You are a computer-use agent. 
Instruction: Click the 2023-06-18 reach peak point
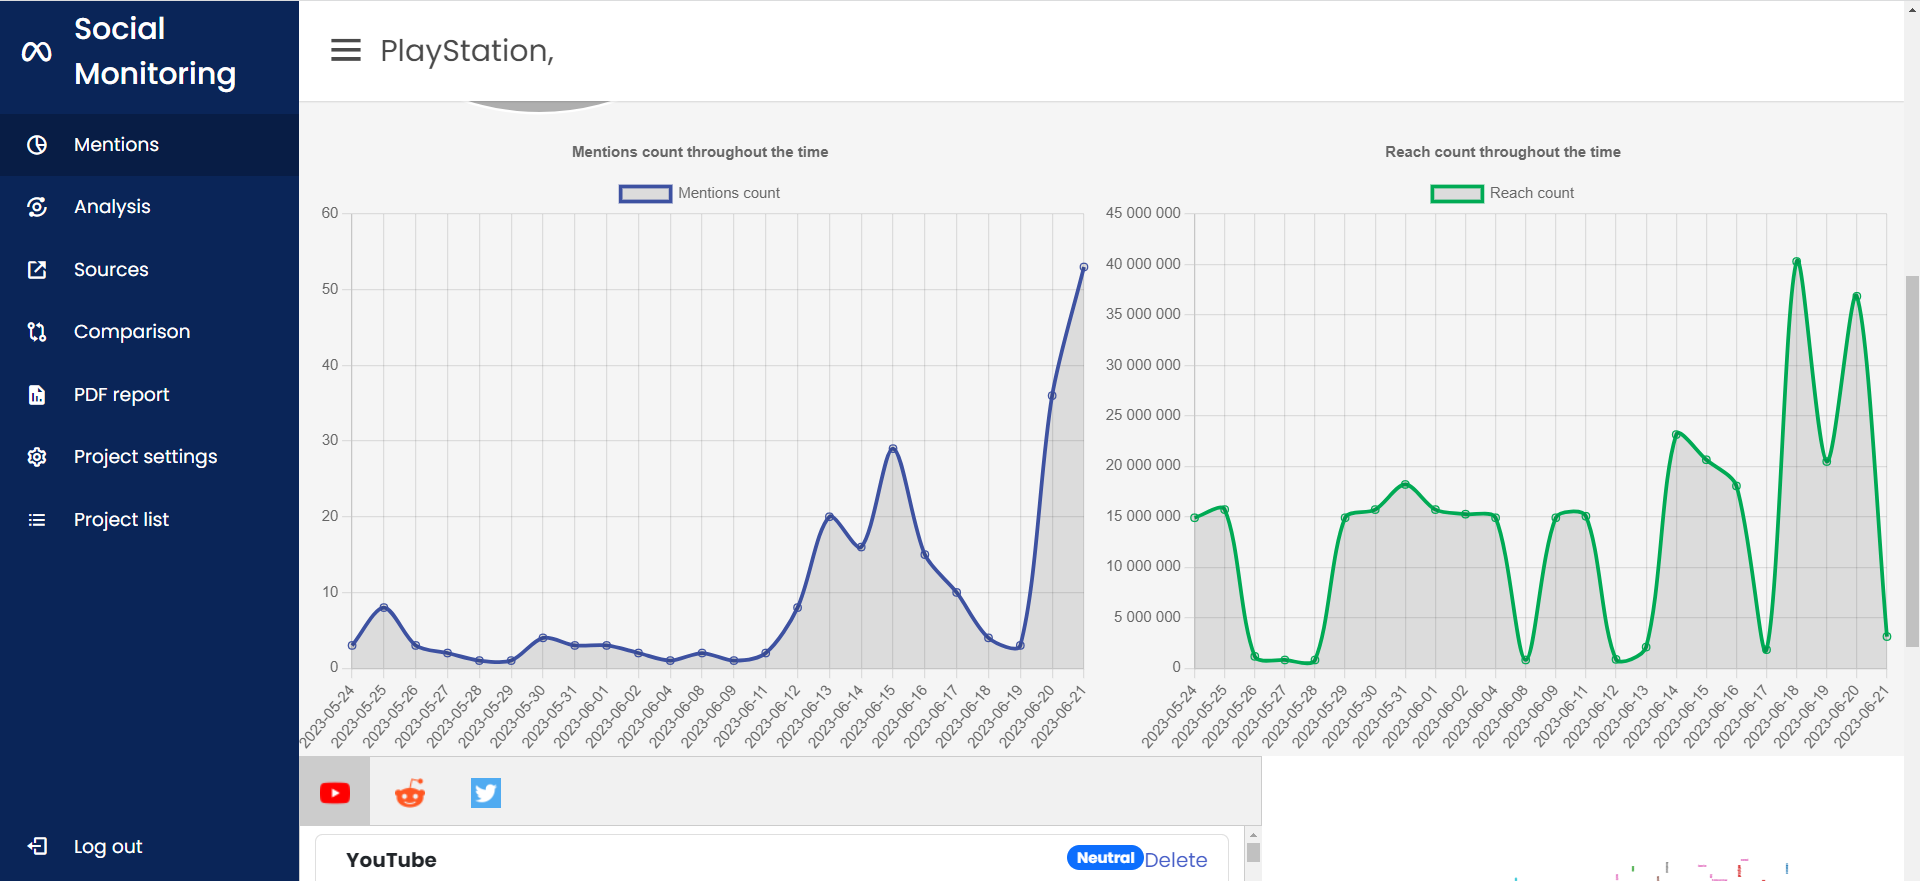1797,262
